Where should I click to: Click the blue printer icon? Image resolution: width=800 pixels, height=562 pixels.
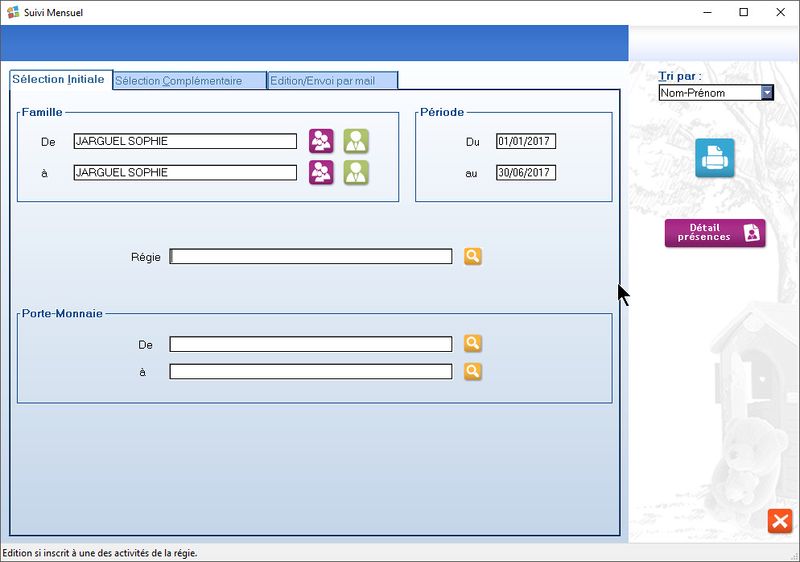pos(715,158)
